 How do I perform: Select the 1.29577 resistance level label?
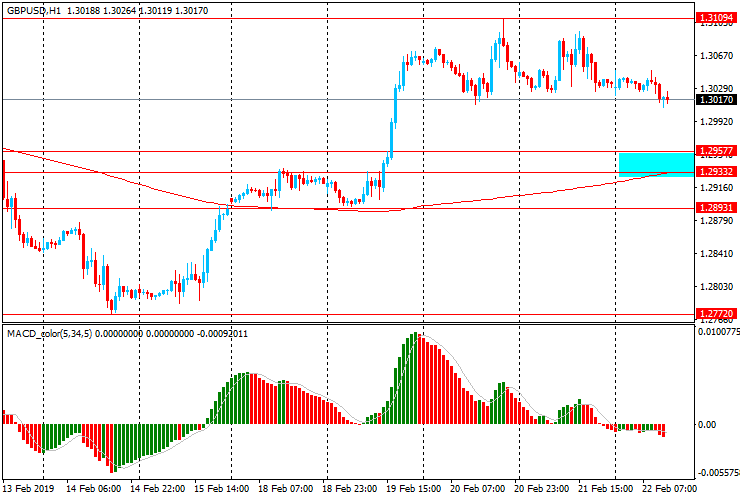714,151
